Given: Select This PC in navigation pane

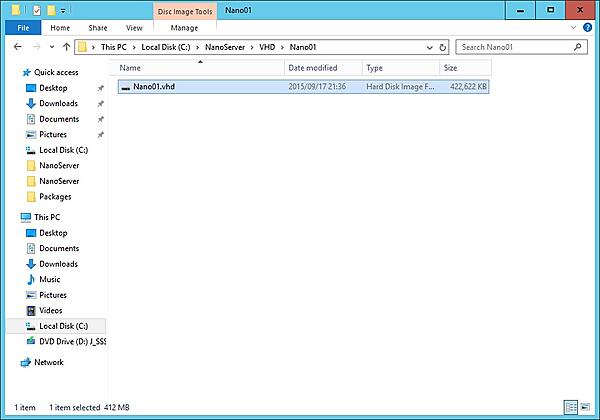Looking at the screenshot, I should (x=47, y=217).
